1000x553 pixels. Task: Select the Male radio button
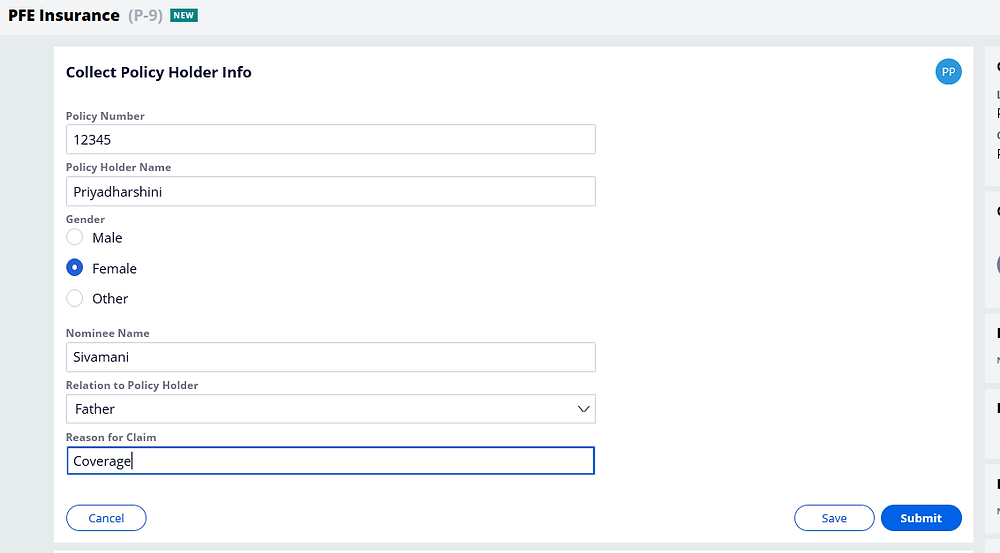point(75,237)
